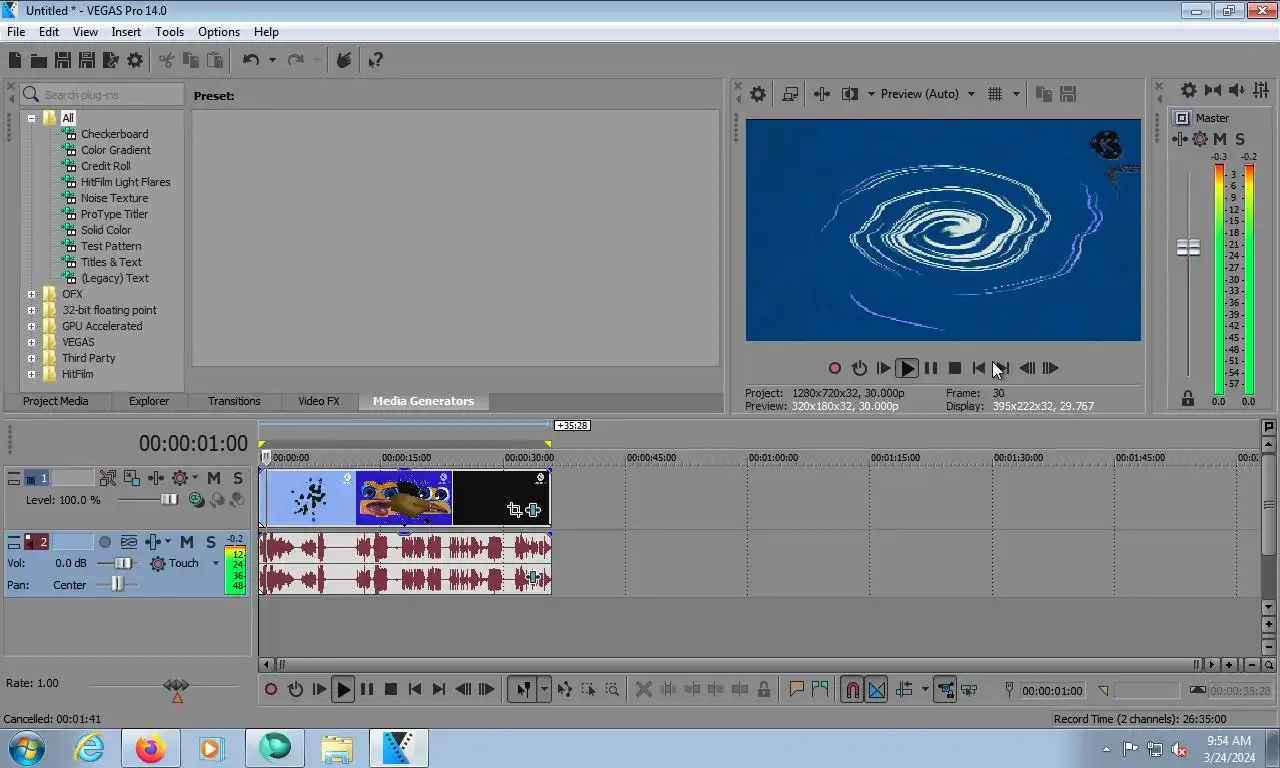Click the Track FX icon on video track 1
Screen dimensions: 1280x768
click(157, 478)
